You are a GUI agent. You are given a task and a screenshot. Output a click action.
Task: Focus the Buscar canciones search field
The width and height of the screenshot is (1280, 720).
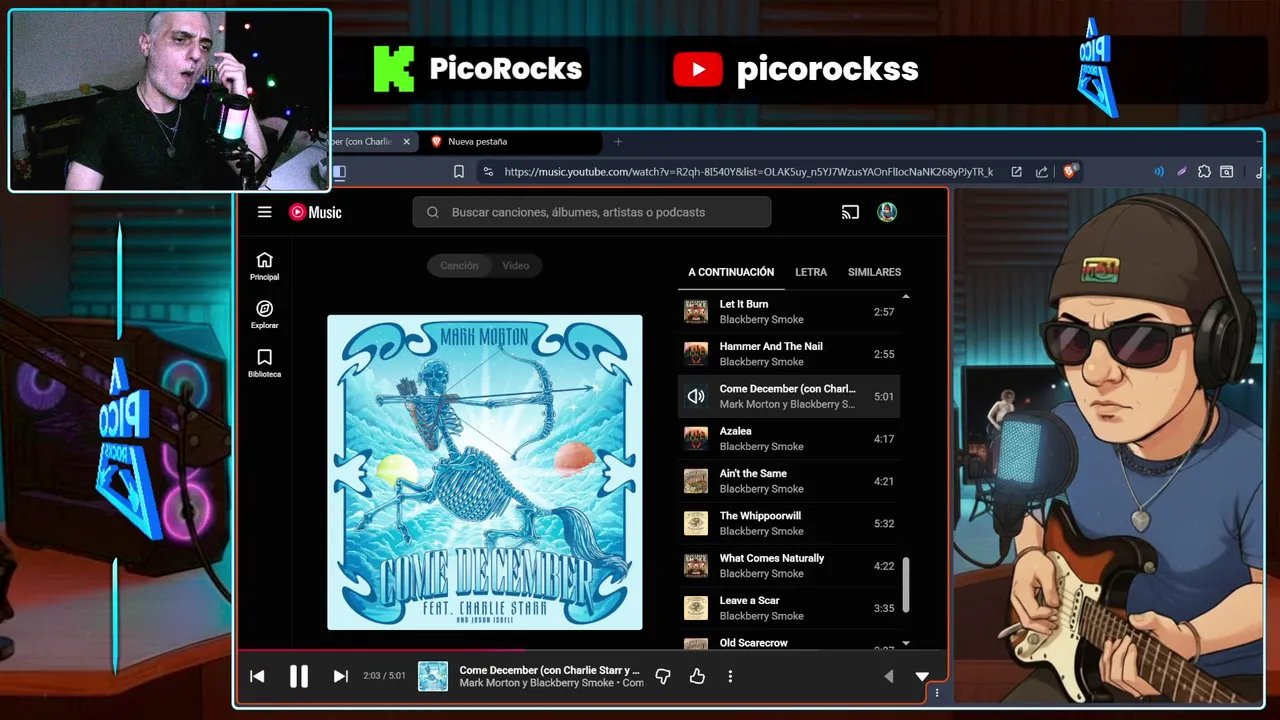pos(592,212)
